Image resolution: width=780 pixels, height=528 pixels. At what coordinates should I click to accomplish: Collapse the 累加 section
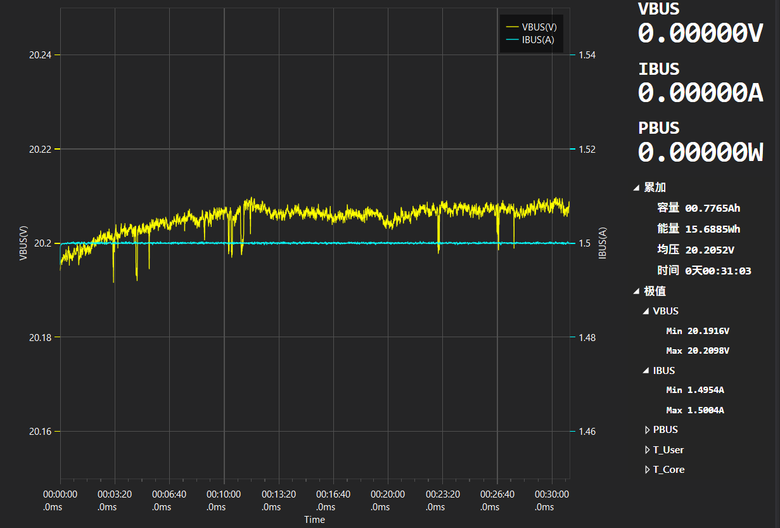click(636, 188)
